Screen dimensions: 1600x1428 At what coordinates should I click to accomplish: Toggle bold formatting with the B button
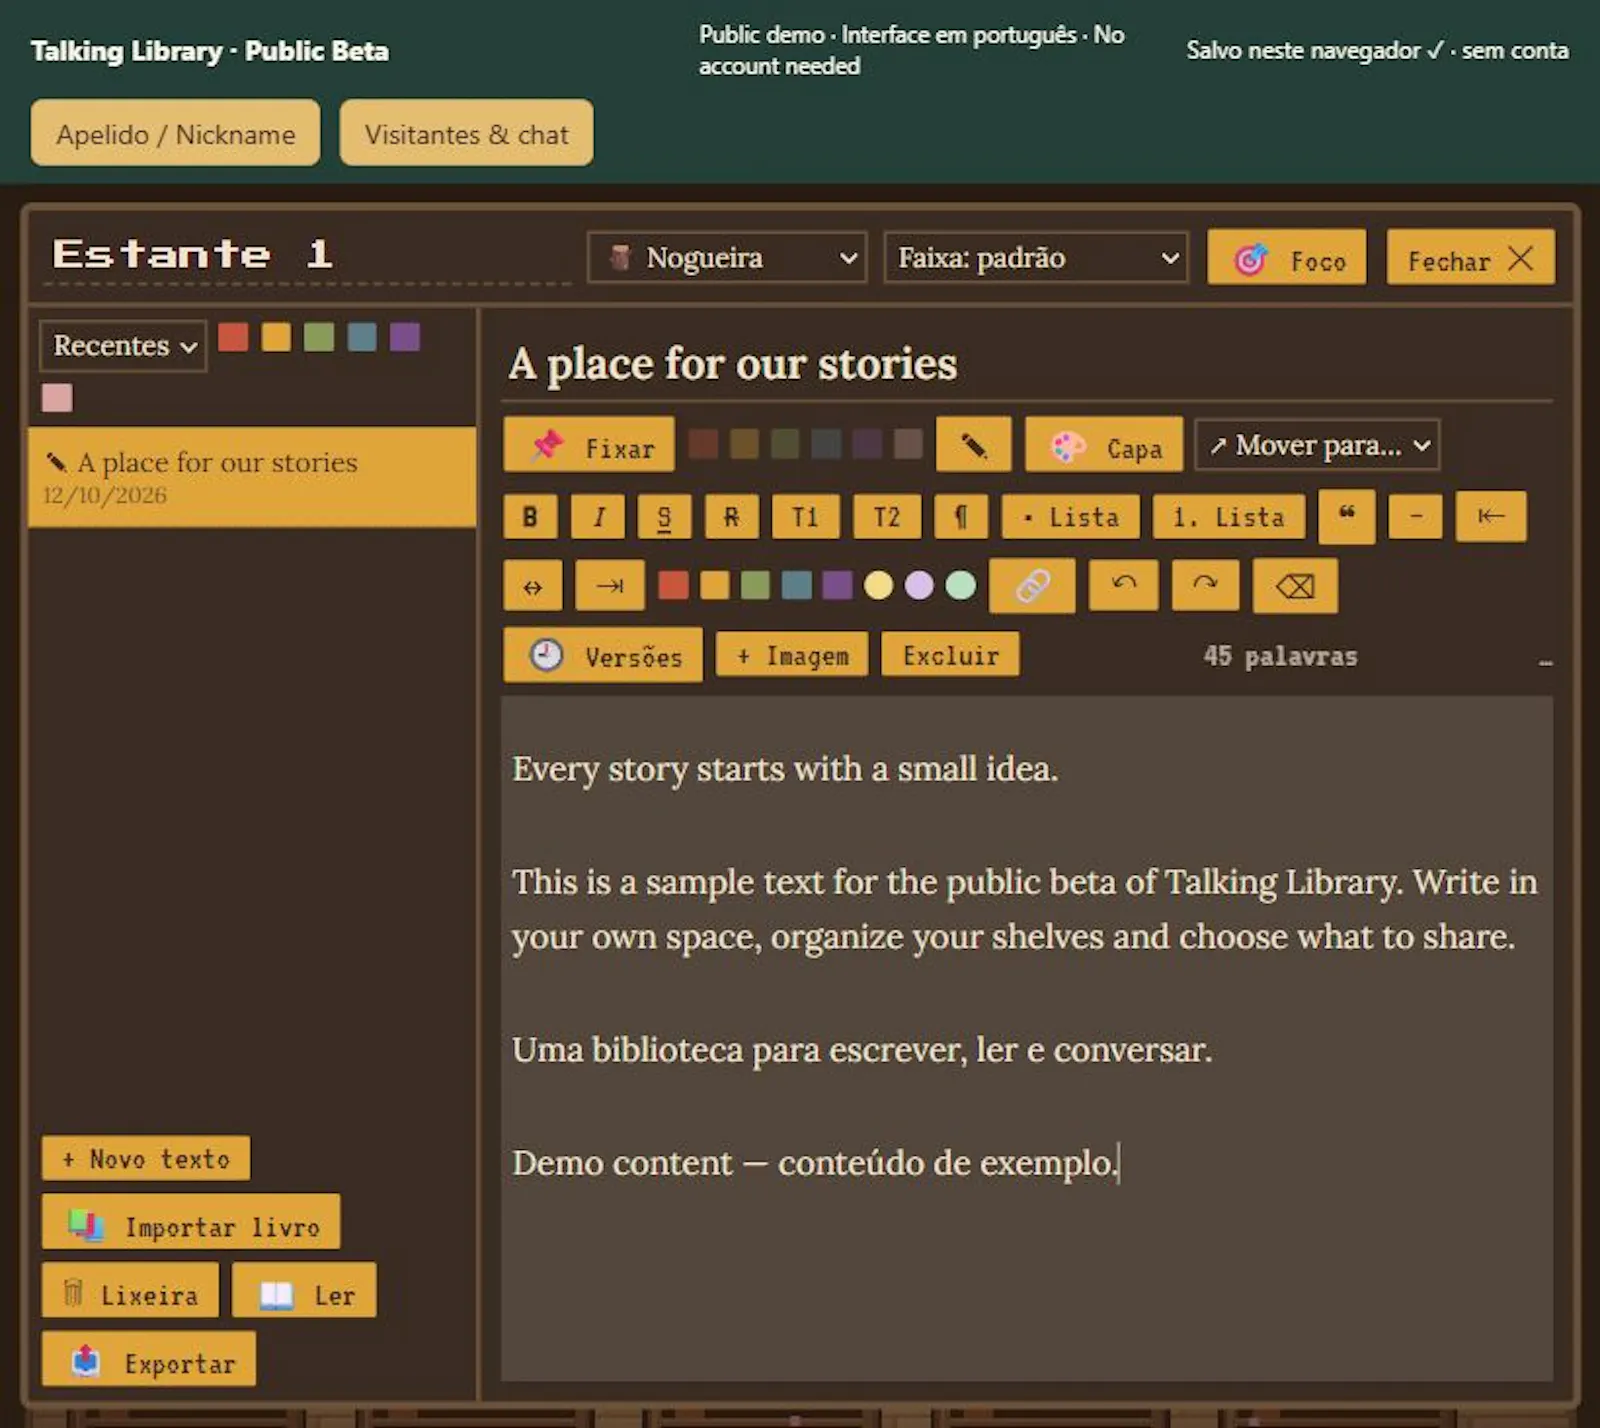coord(531,516)
